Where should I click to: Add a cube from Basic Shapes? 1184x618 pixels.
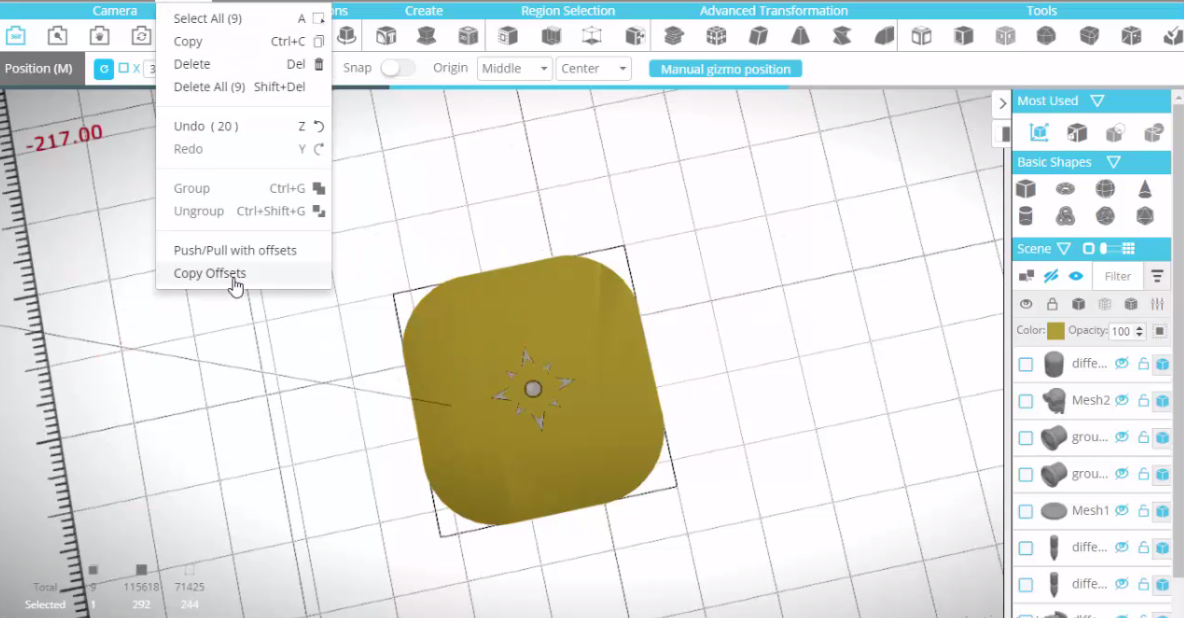[1025, 188]
